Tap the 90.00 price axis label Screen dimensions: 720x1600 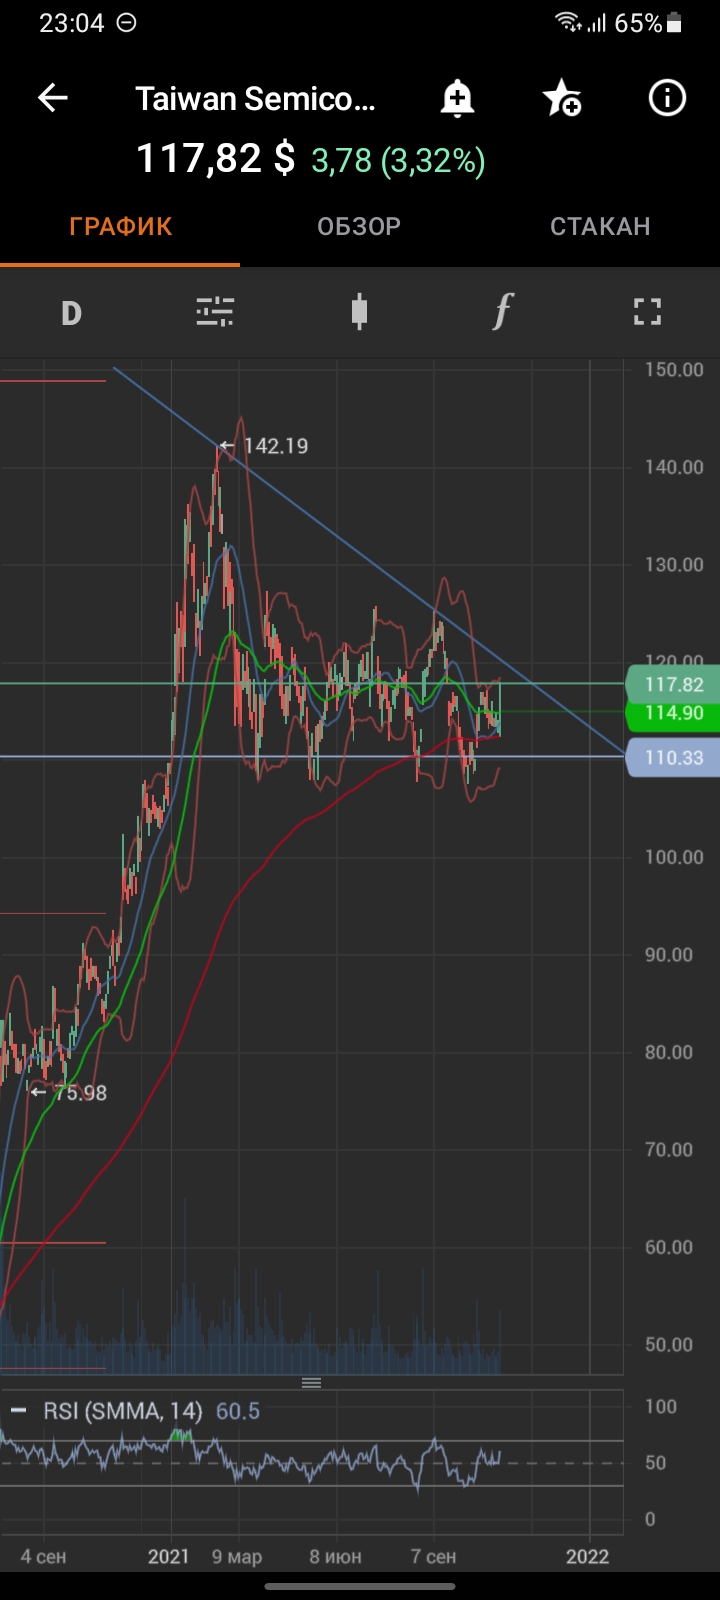(669, 955)
